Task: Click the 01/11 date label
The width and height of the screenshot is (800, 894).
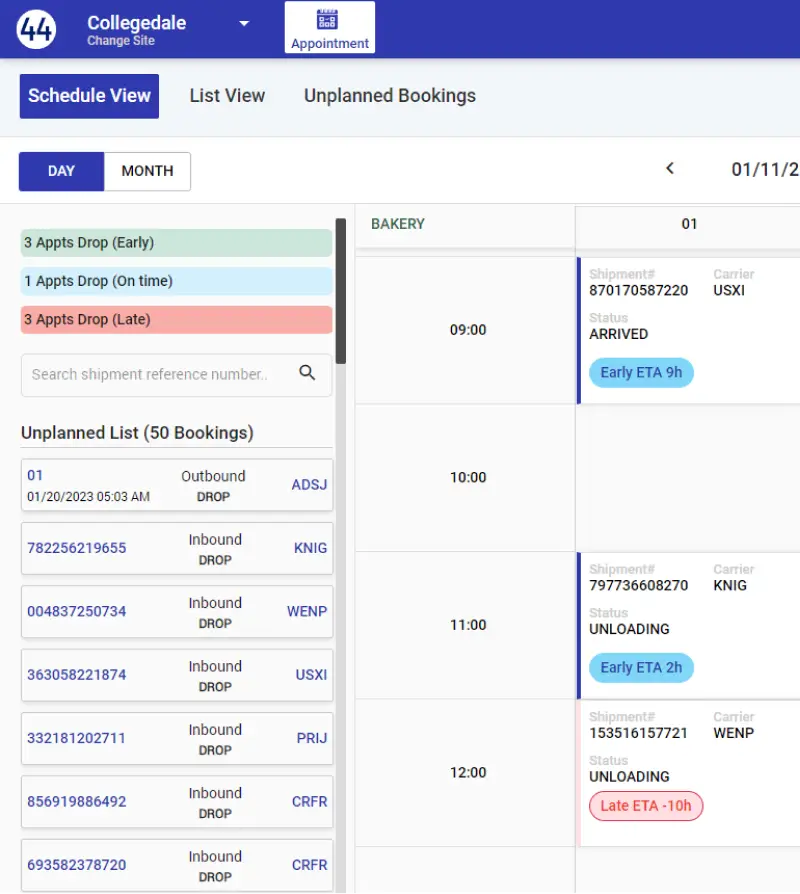Action: point(765,169)
